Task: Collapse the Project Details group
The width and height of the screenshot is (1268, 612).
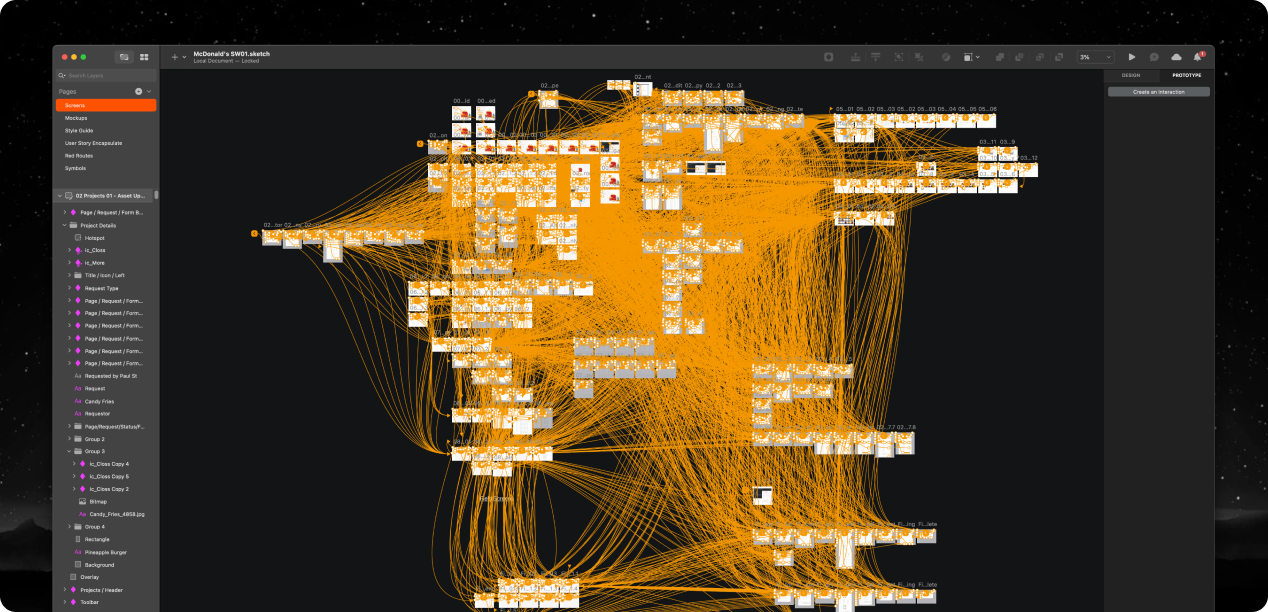Action: [66, 225]
